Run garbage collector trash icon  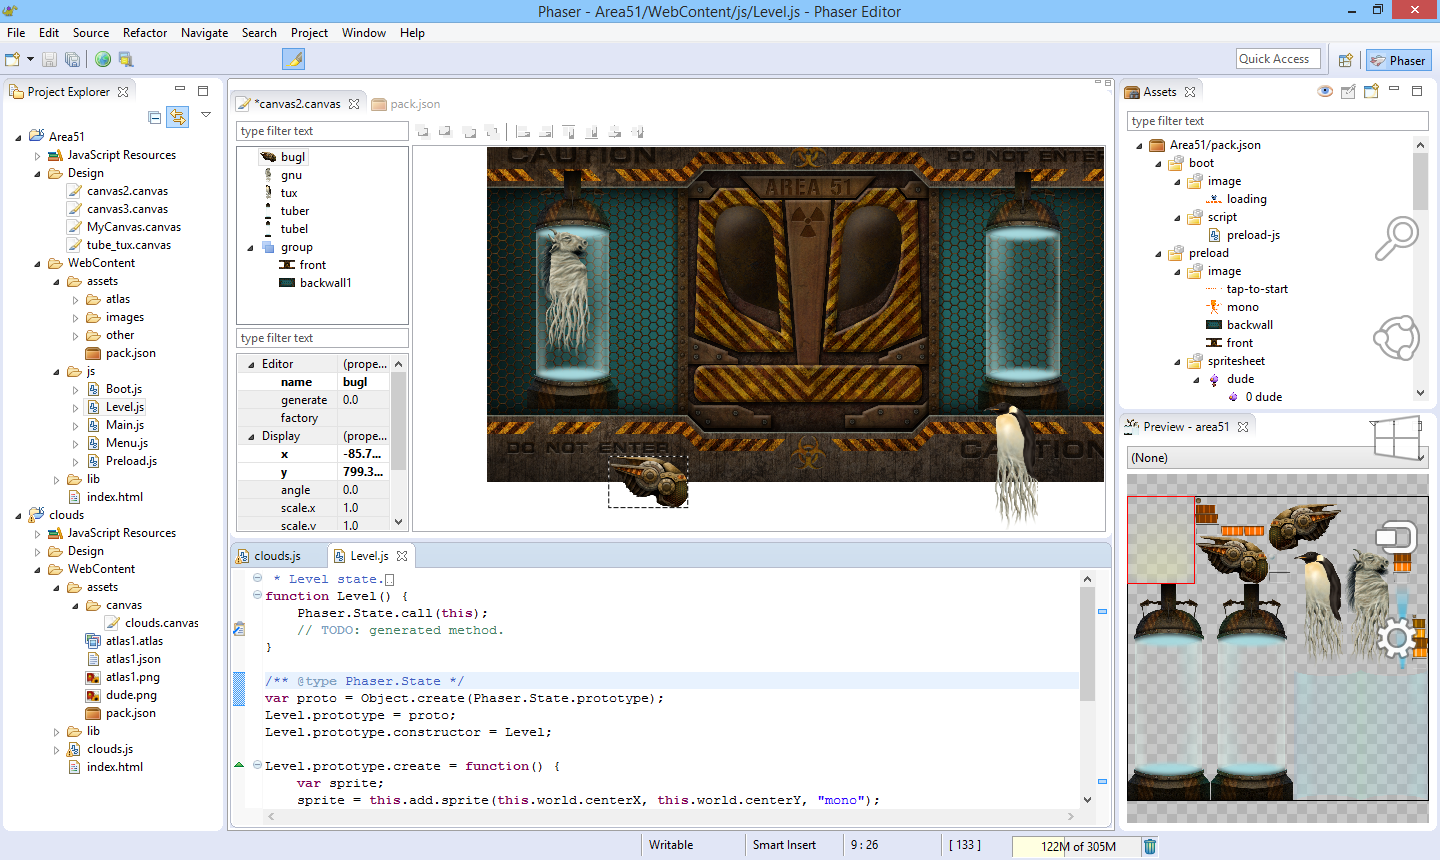pyautogui.click(x=1150, y=846)
